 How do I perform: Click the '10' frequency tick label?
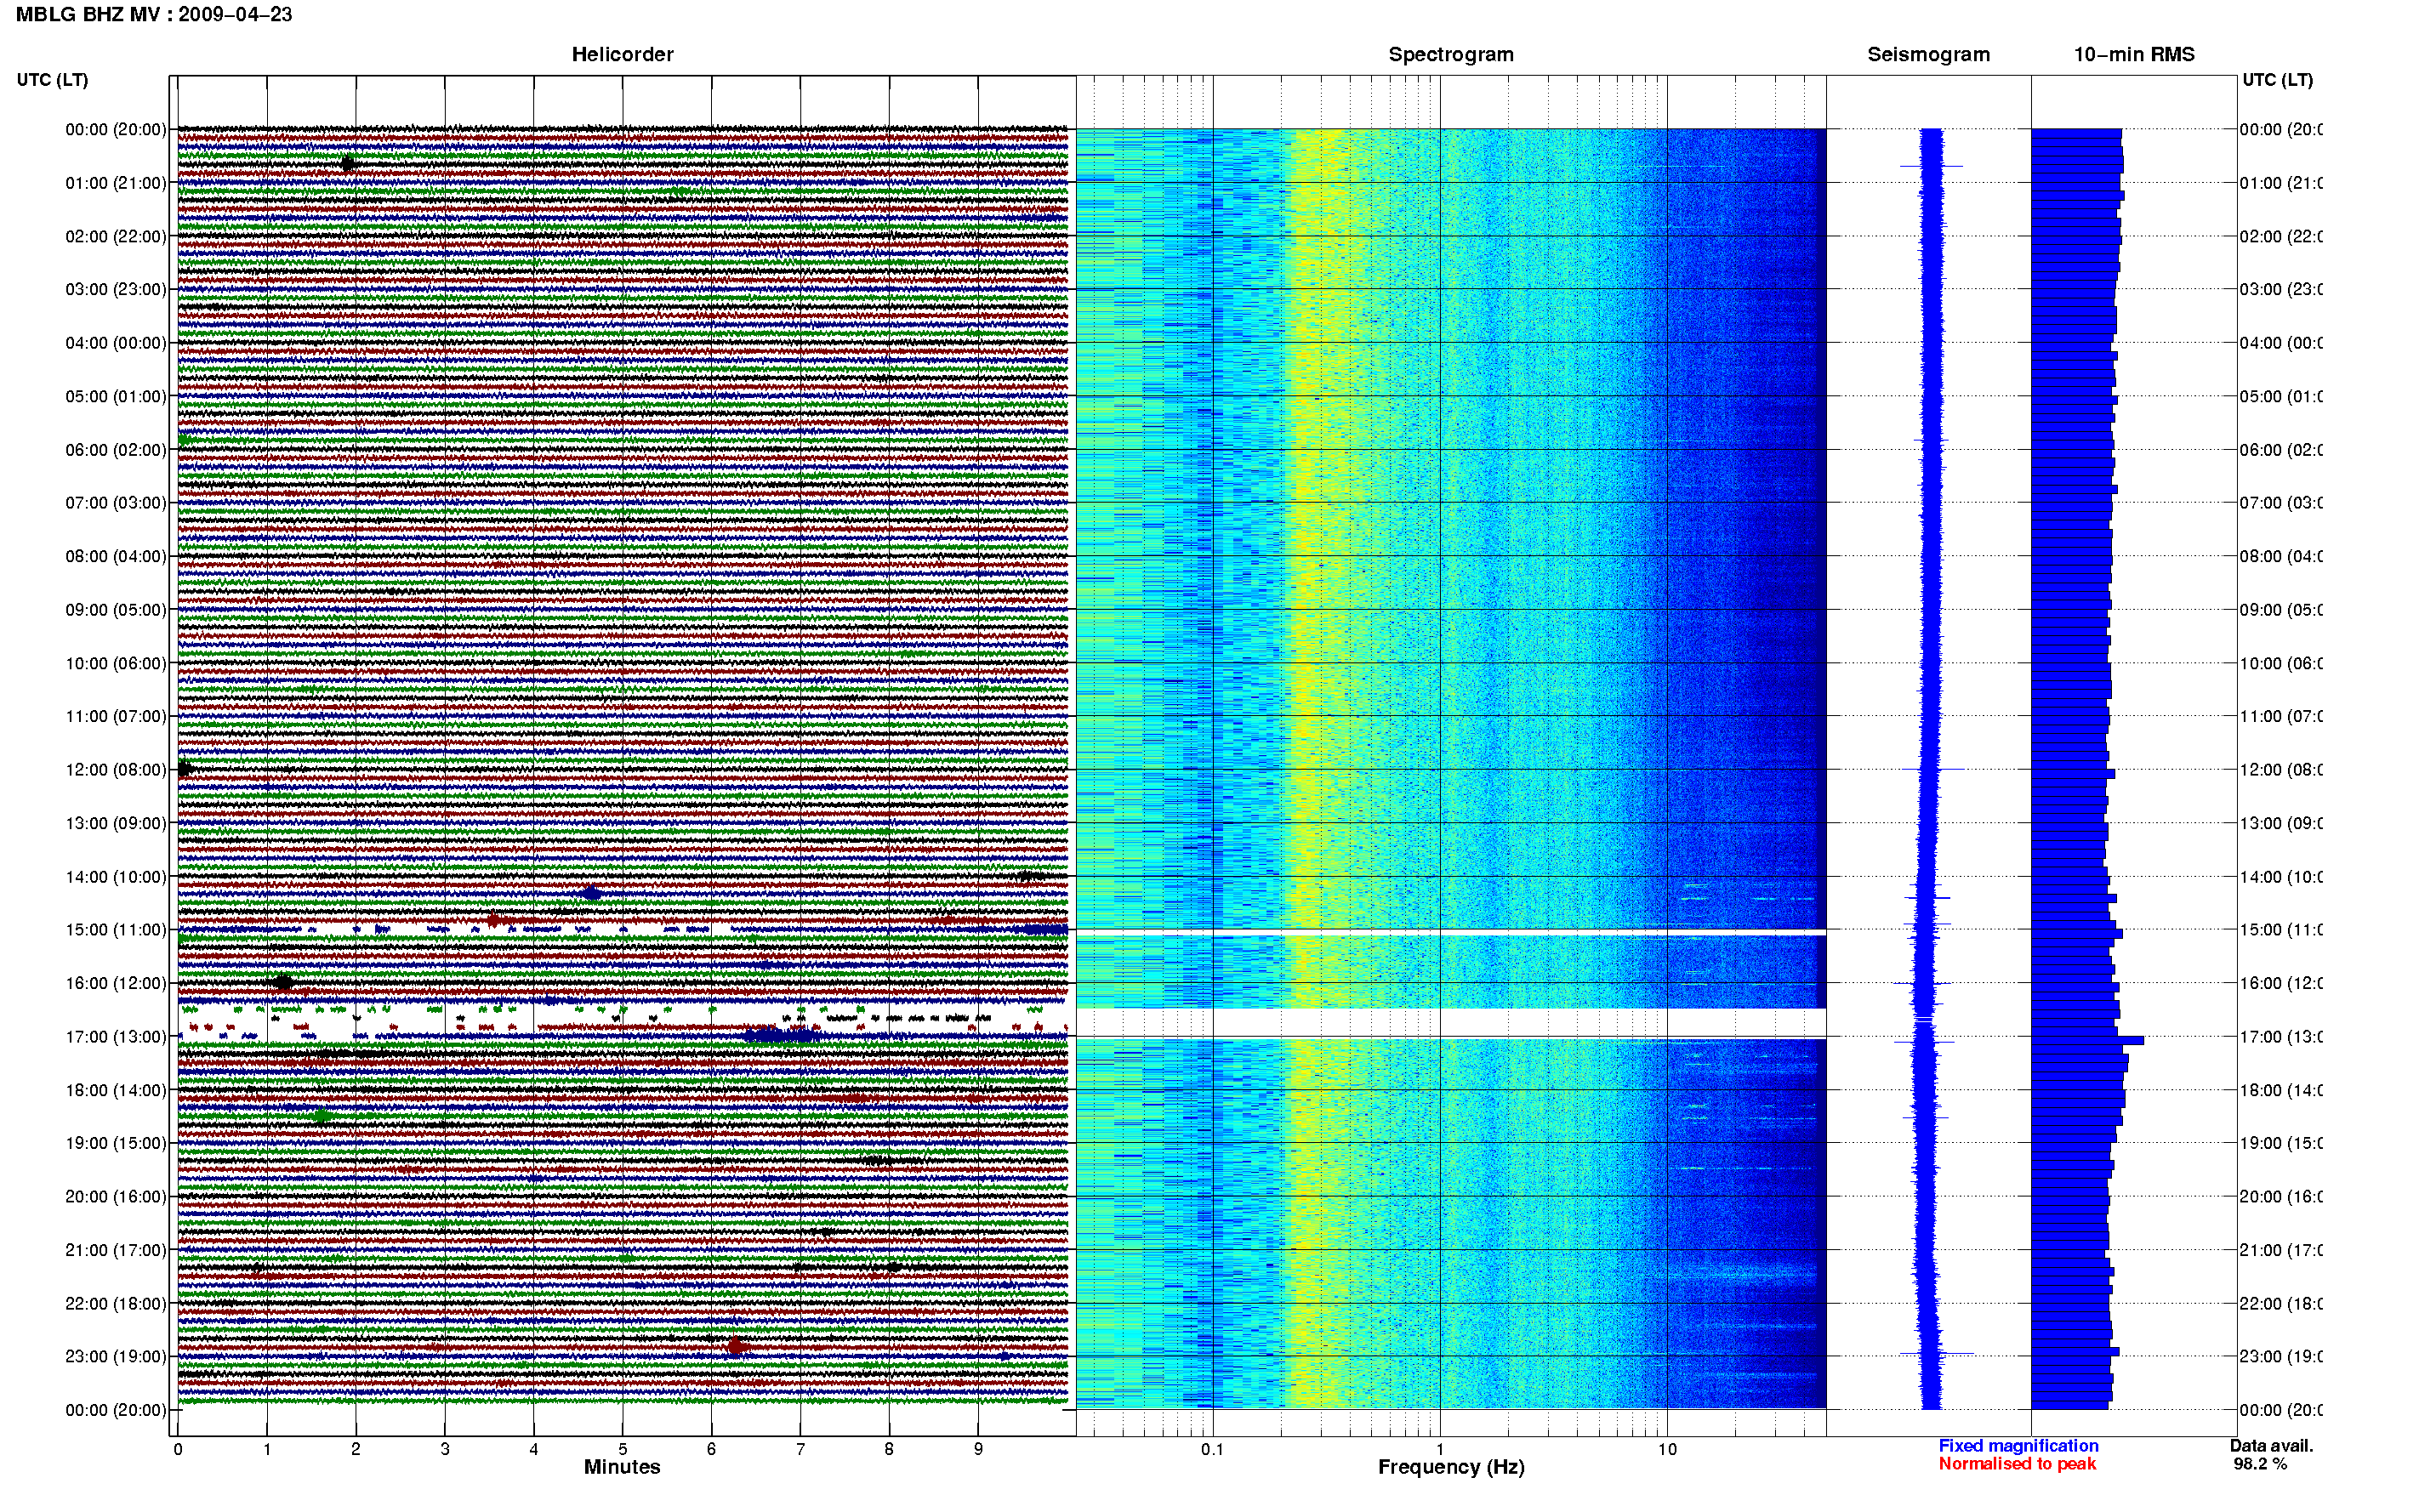1667,1448
